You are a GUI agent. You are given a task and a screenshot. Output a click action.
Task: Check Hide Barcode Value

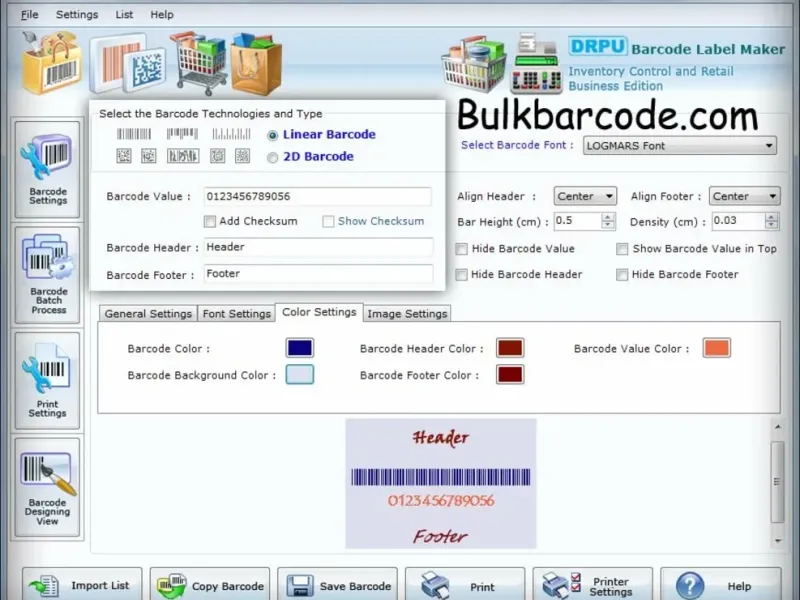461,249
